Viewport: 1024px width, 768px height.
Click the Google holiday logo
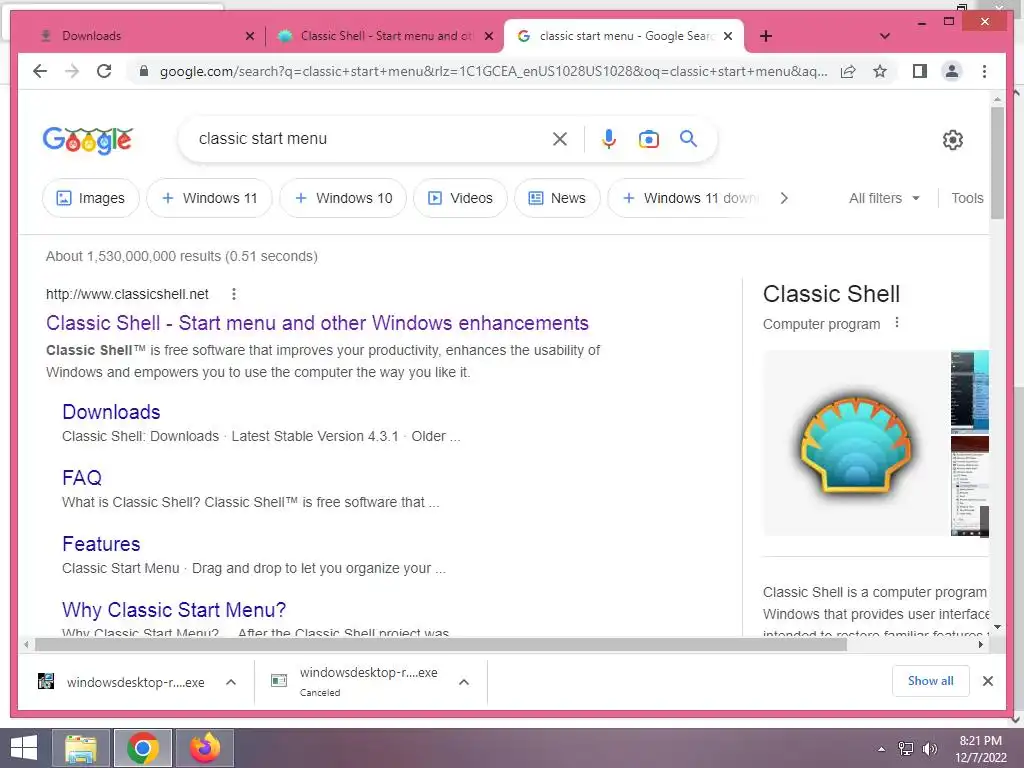pyautogui.click(x=88, y=140)
